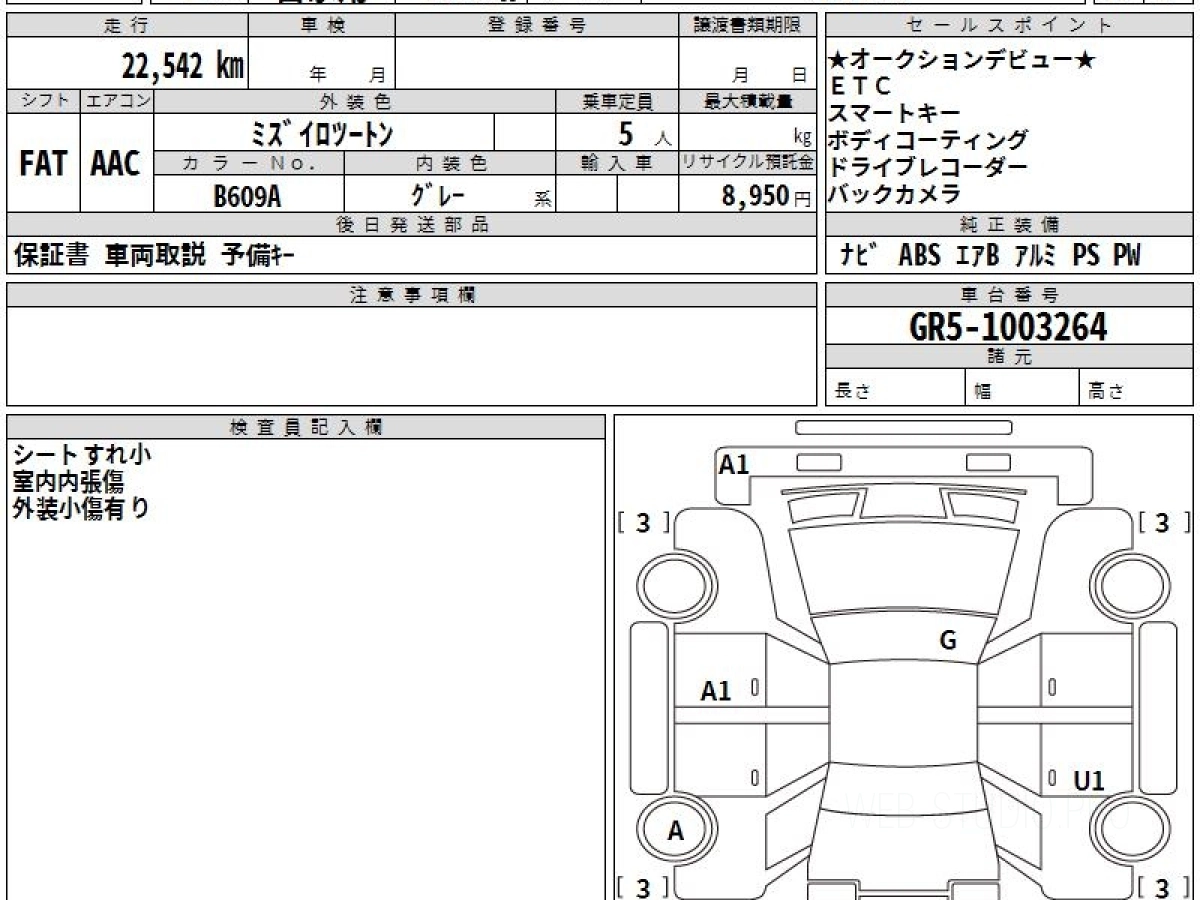
Task: Select the A1 mark on the door
Action: pos(716,690)
